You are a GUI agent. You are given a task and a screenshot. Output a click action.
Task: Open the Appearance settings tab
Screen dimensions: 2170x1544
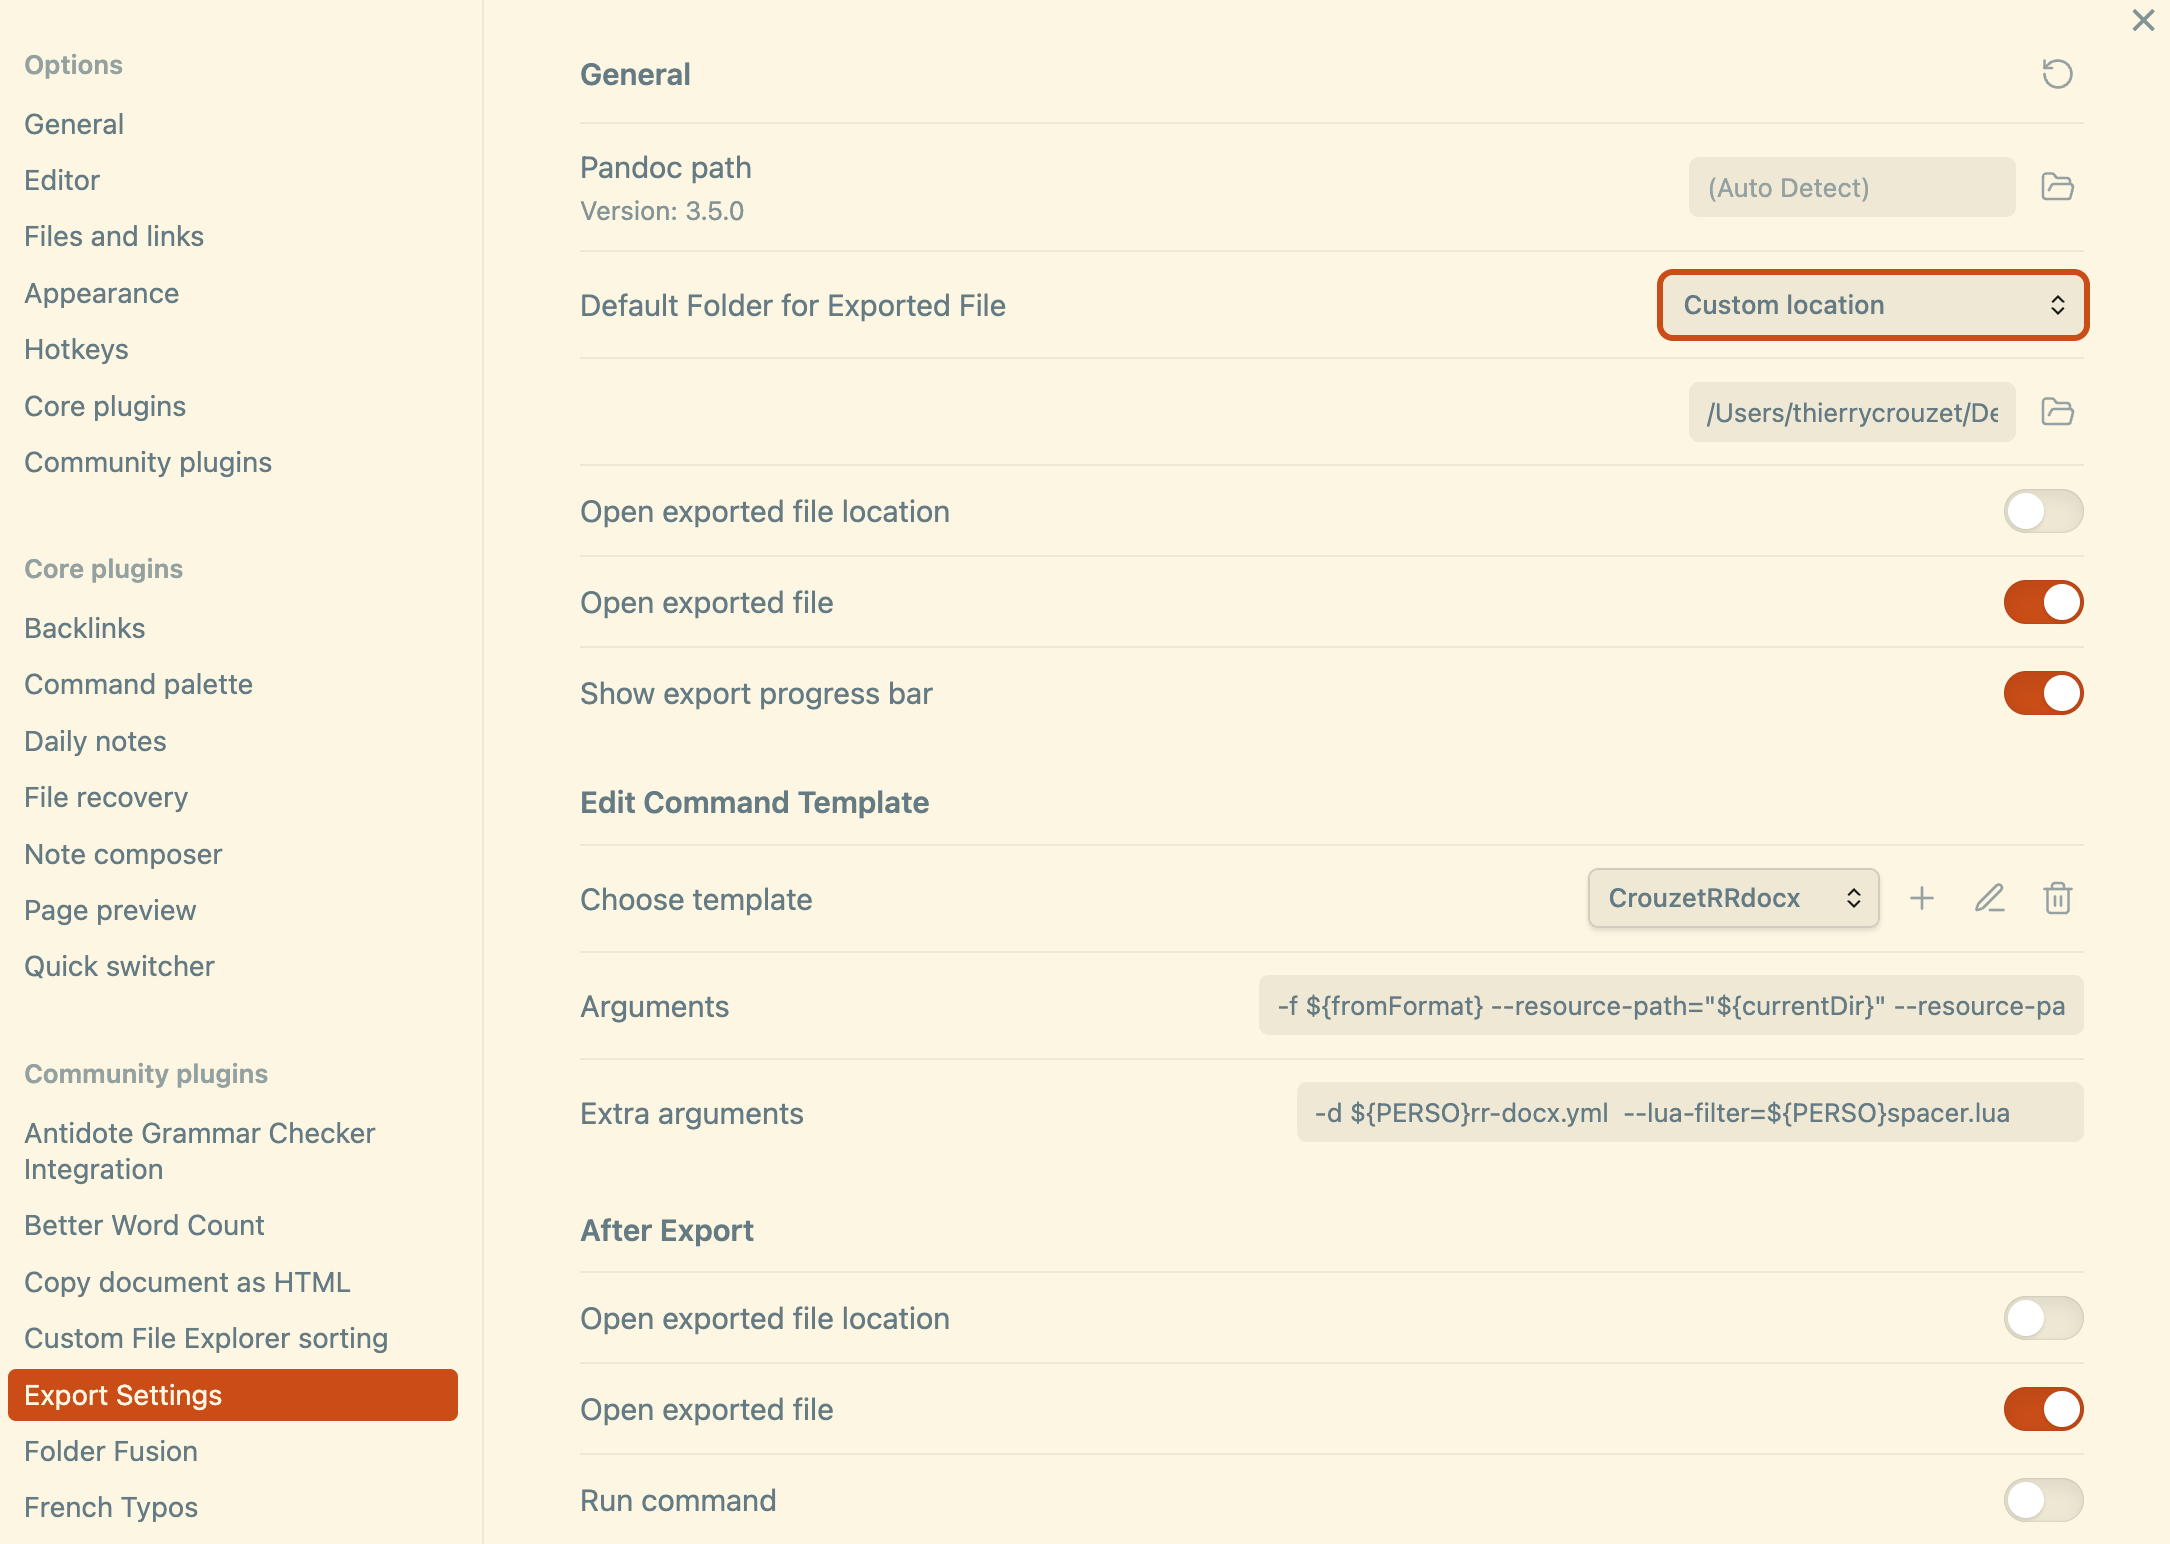pos(102,293)
